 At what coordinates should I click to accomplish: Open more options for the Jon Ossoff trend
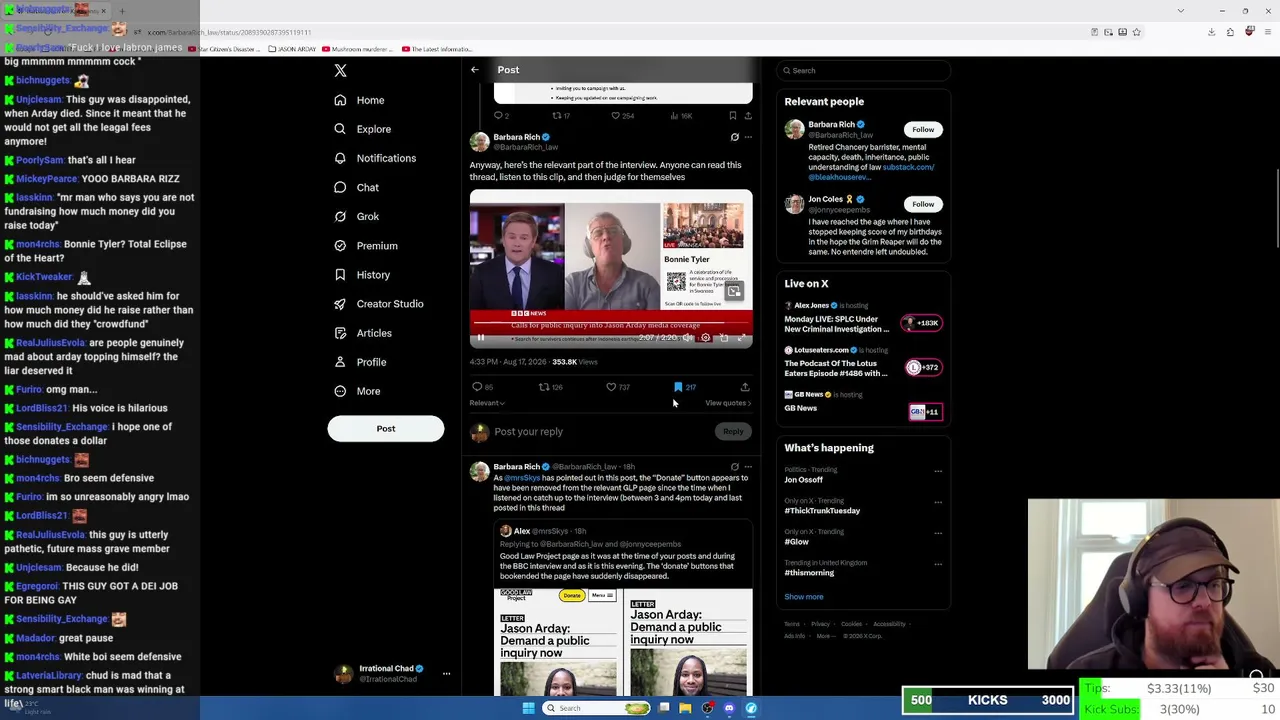[938, 471]
